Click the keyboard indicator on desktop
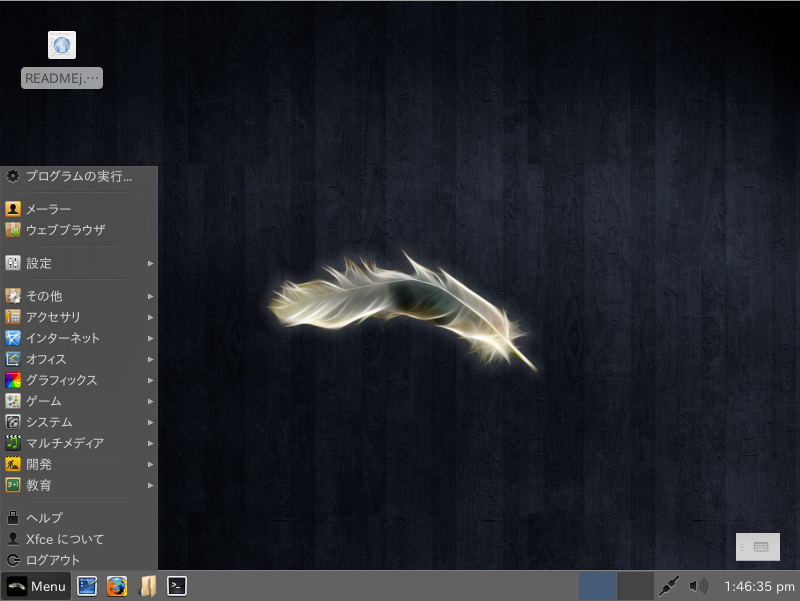This screenshot has height=601, width=800. coord(758,547)
